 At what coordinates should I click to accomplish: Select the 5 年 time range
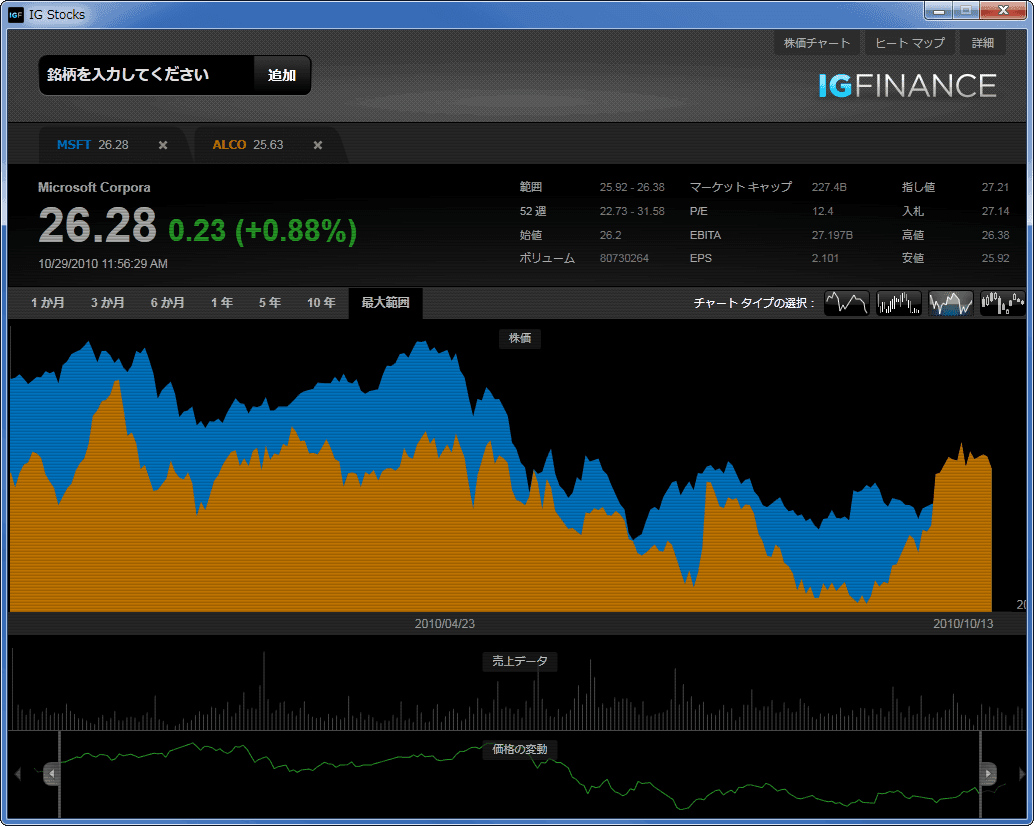(270, 303)
